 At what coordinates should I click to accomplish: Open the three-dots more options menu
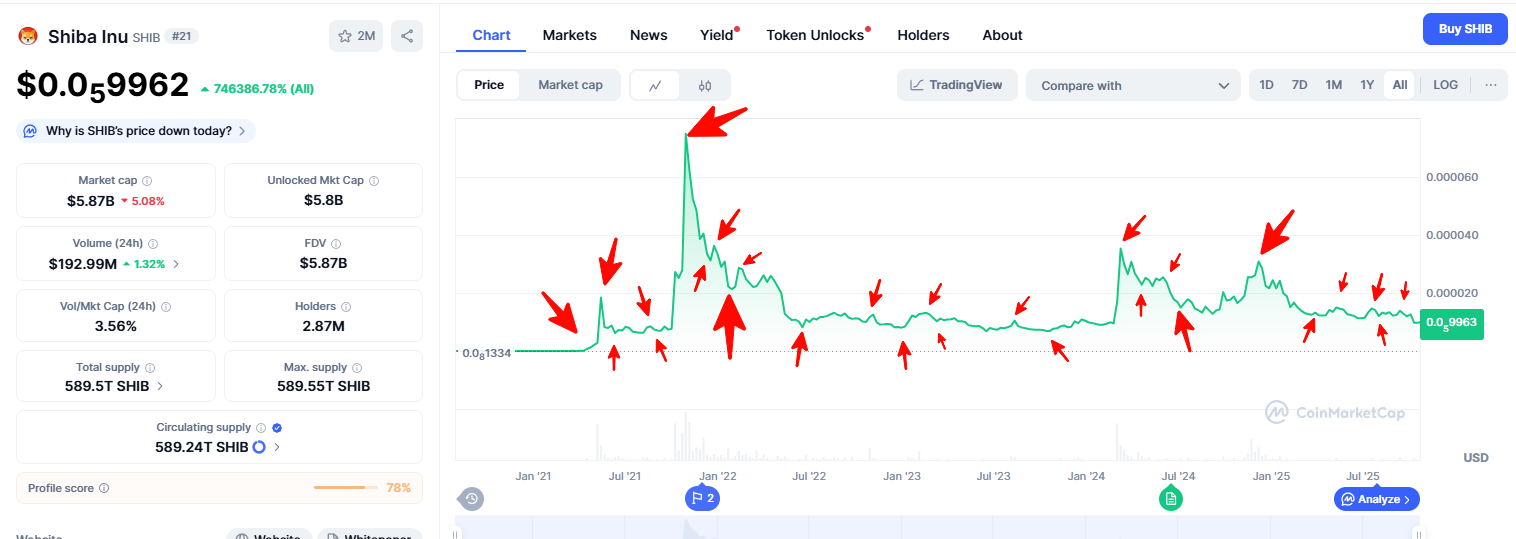1490,85
